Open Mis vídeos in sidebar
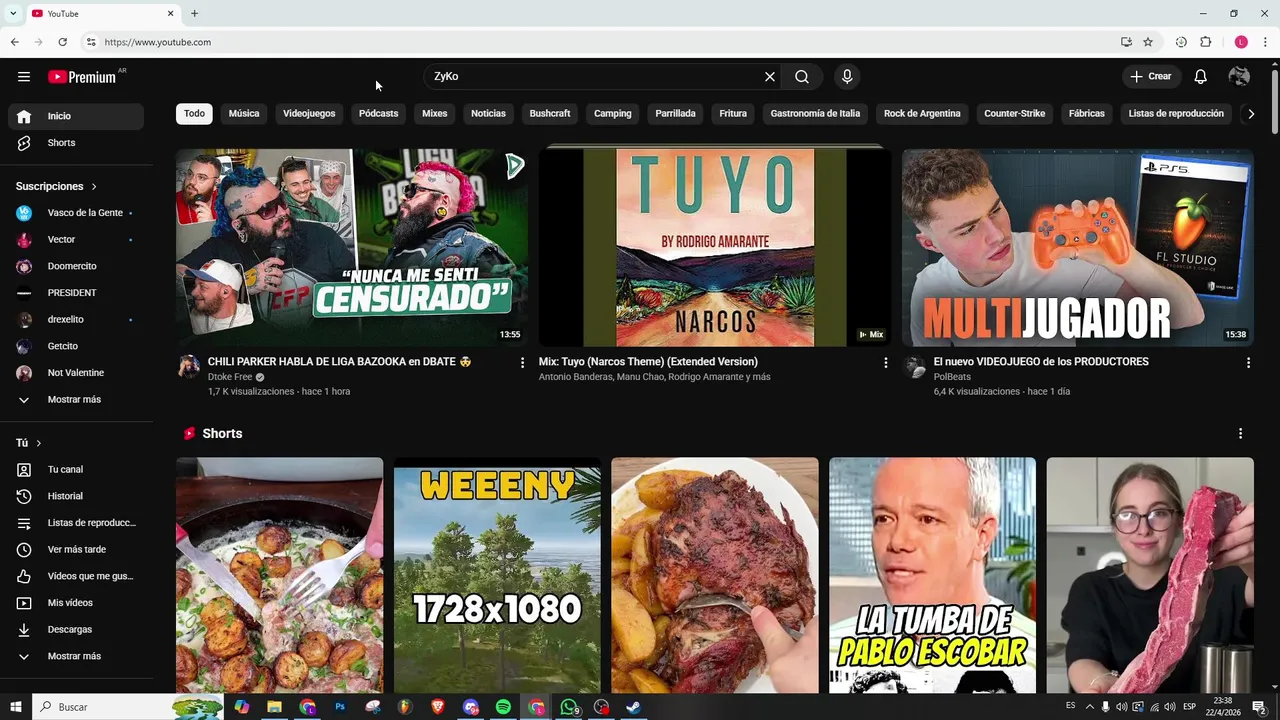 [76, 603]
